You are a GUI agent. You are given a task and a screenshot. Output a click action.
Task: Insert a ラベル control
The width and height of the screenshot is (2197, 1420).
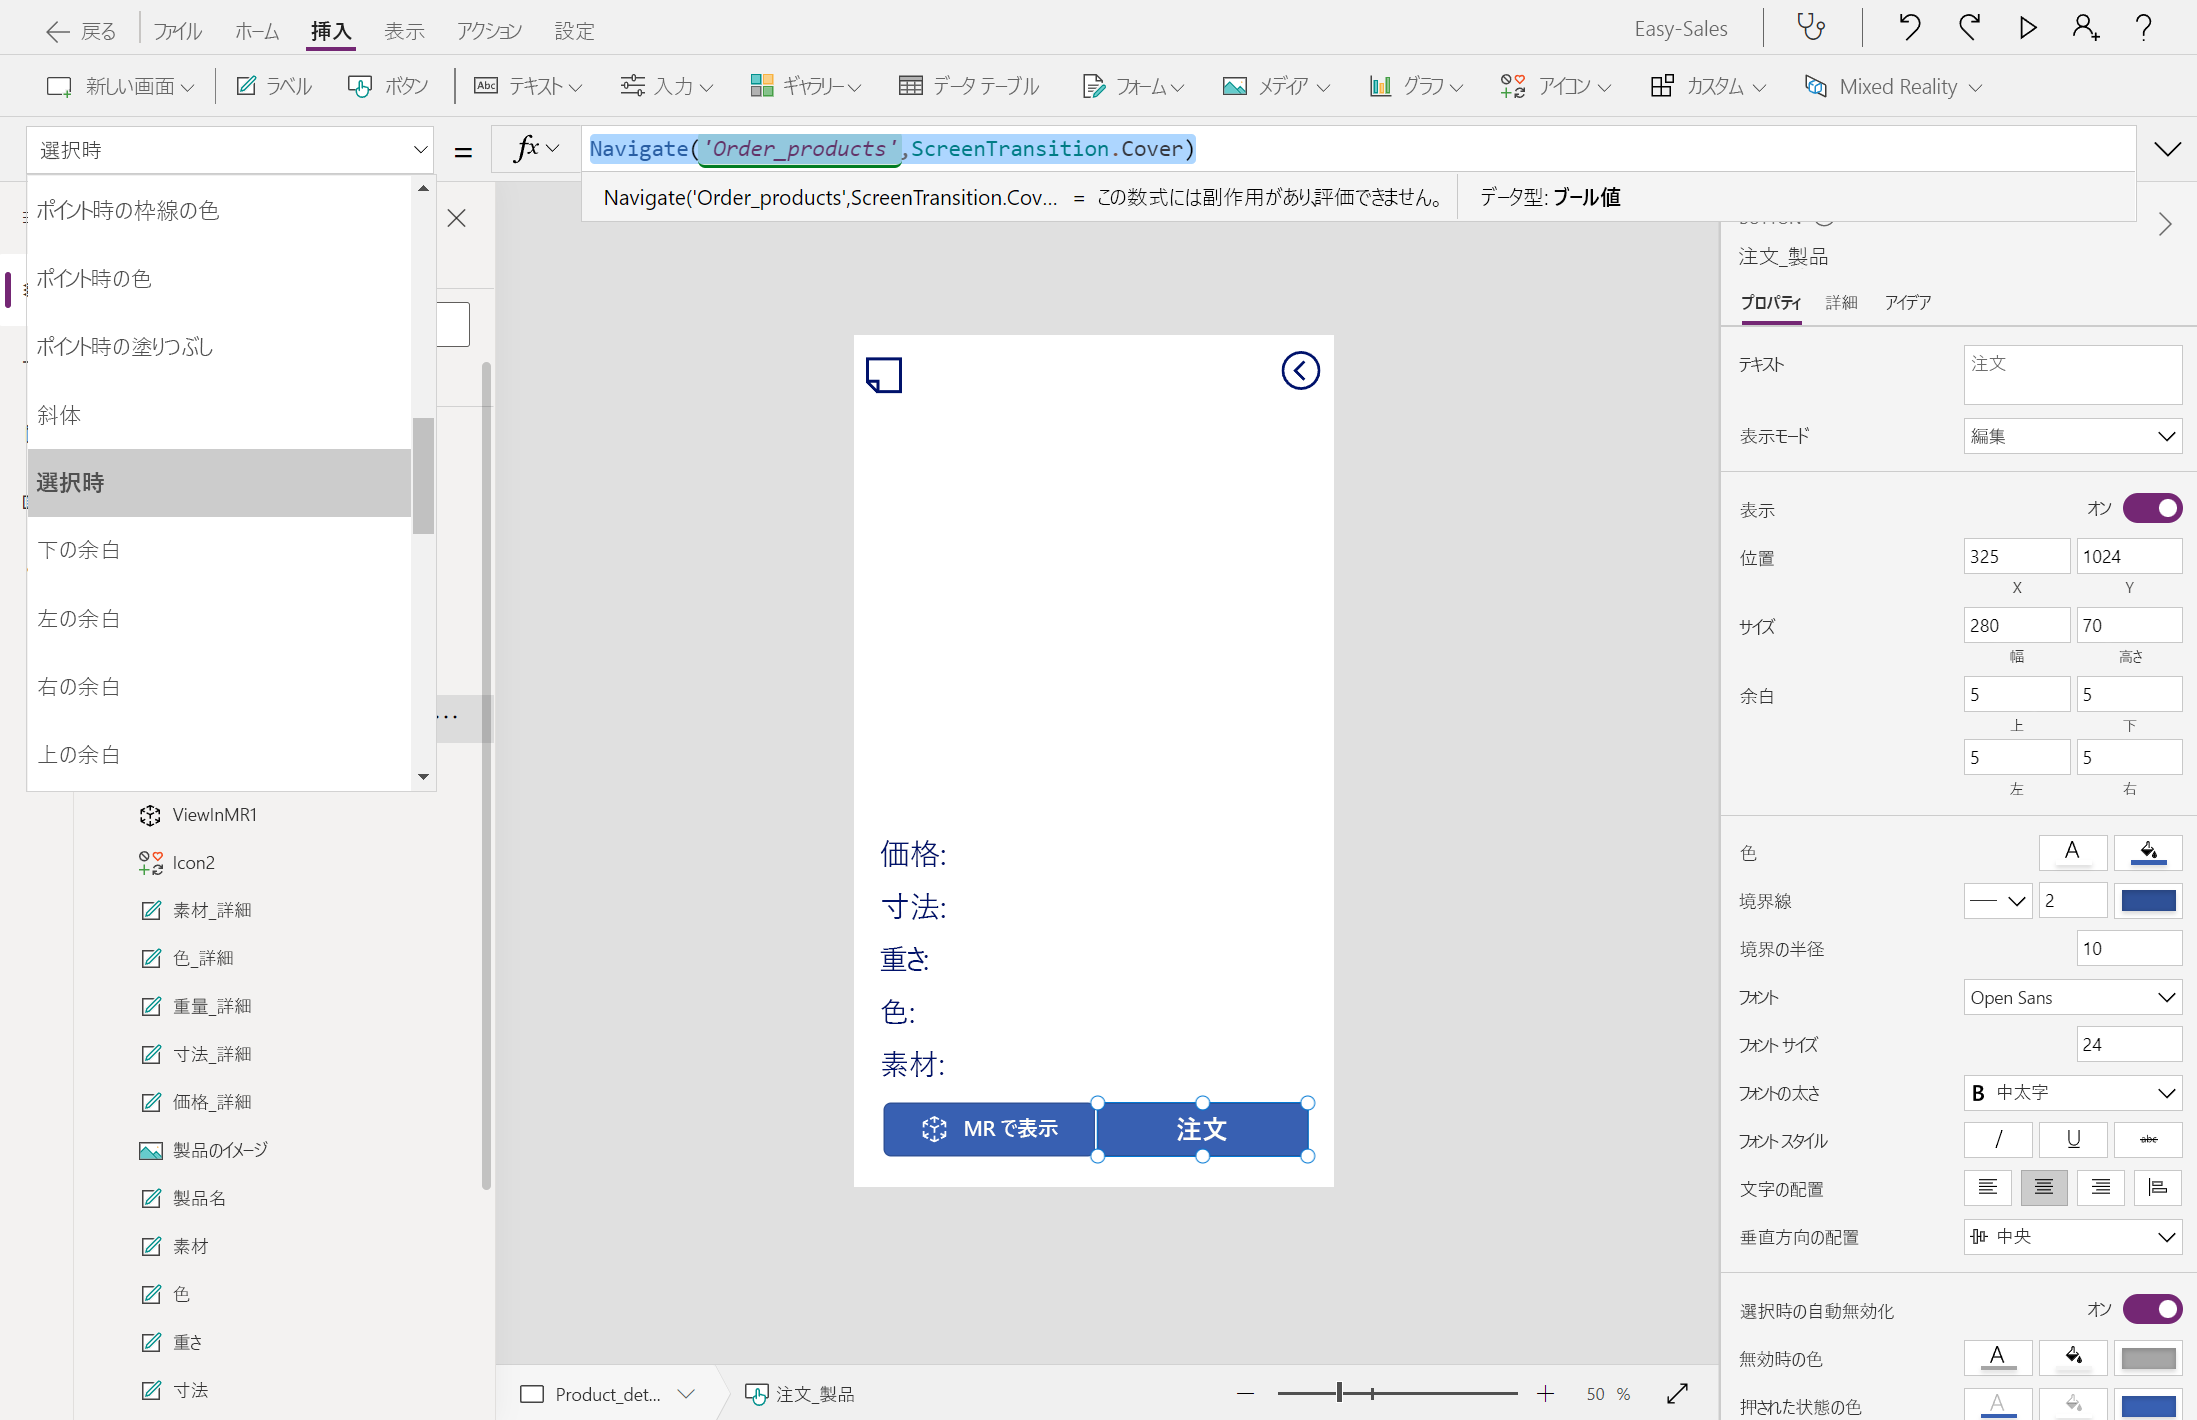coord(274,86)
